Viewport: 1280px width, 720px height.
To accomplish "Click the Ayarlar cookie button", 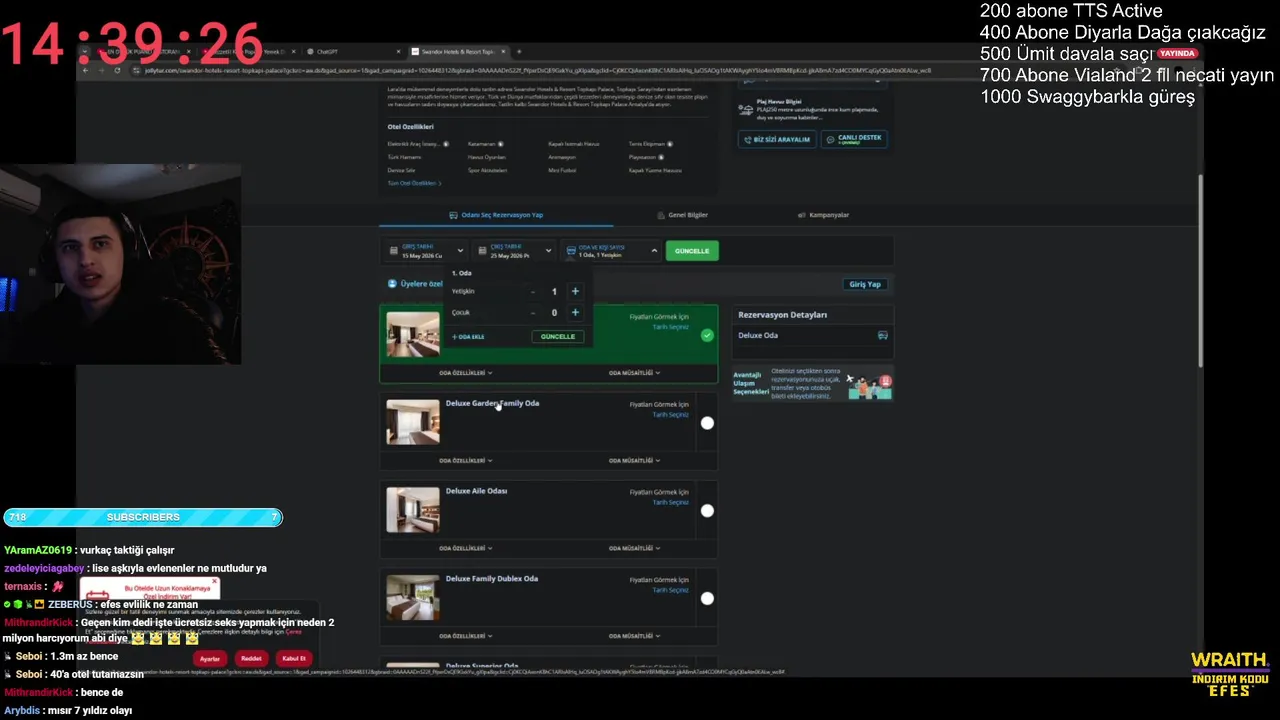I will click(210, 658).
